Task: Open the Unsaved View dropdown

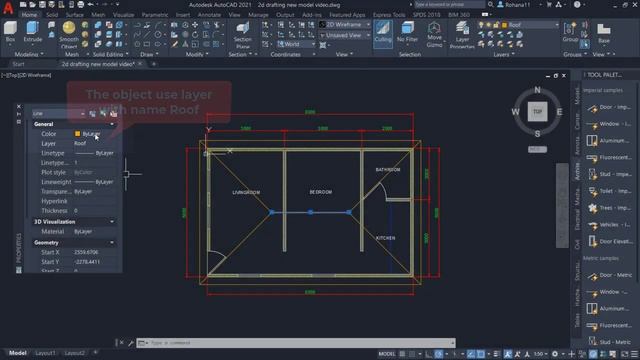Action: point(345,35)
